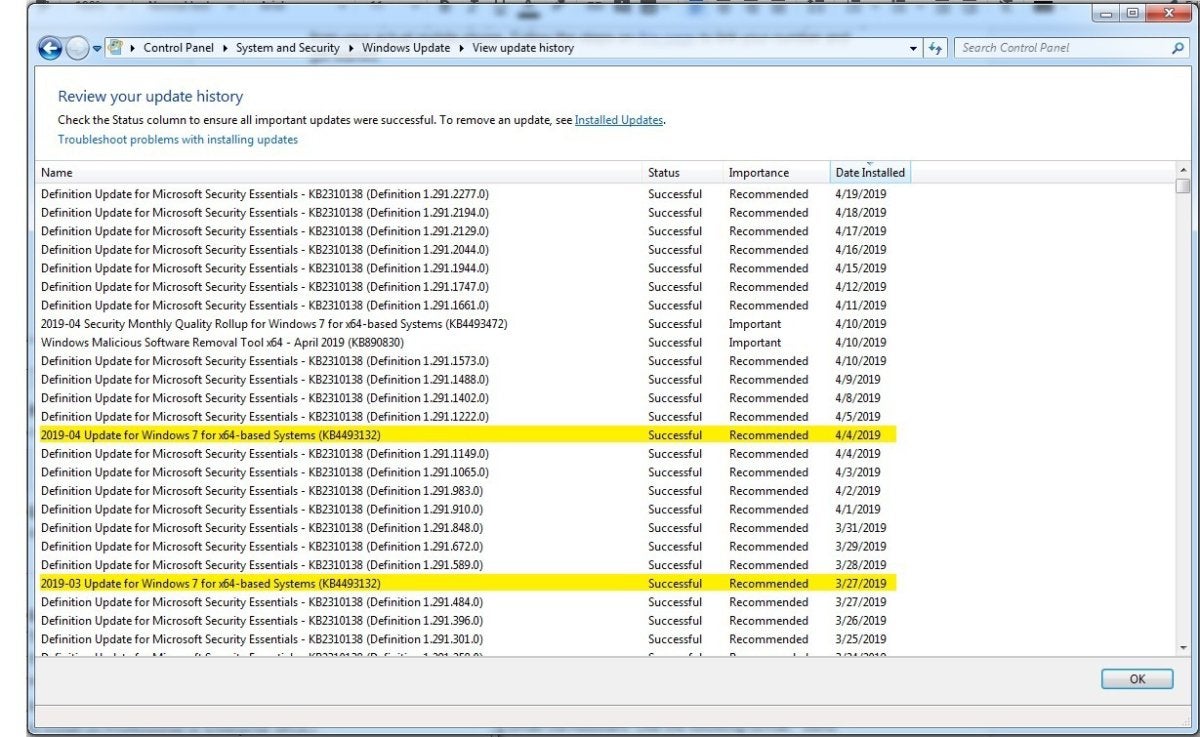Open the recent pages dropdown beside Forward

97,49
